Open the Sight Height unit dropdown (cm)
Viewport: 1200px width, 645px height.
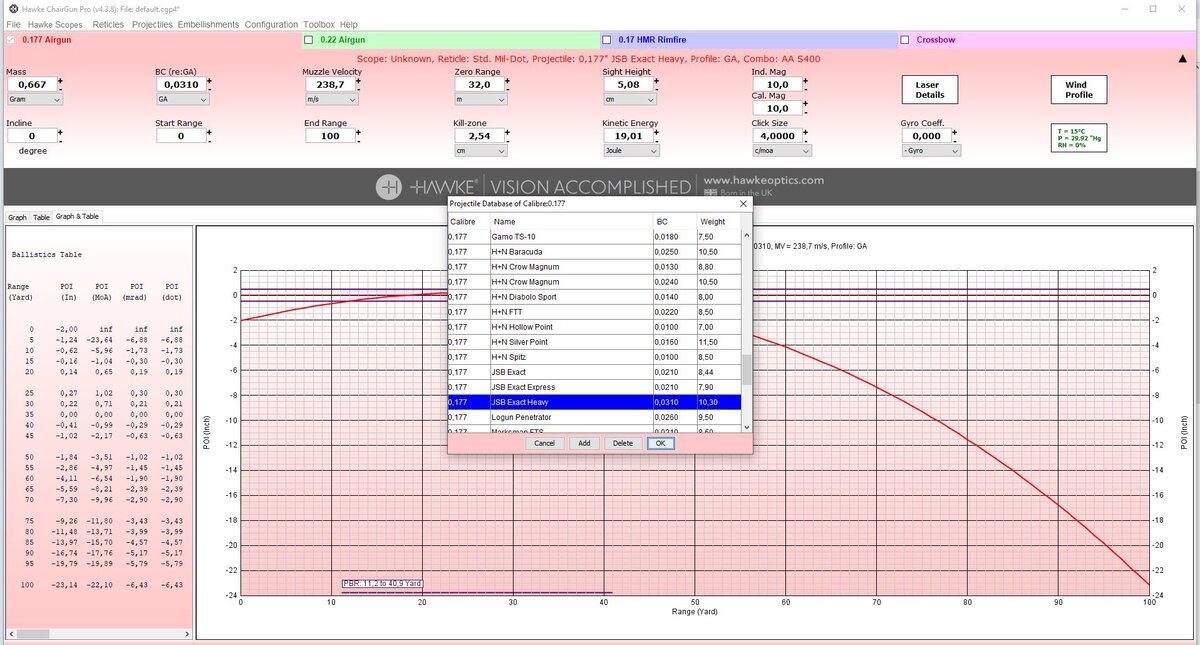[629, 99]
